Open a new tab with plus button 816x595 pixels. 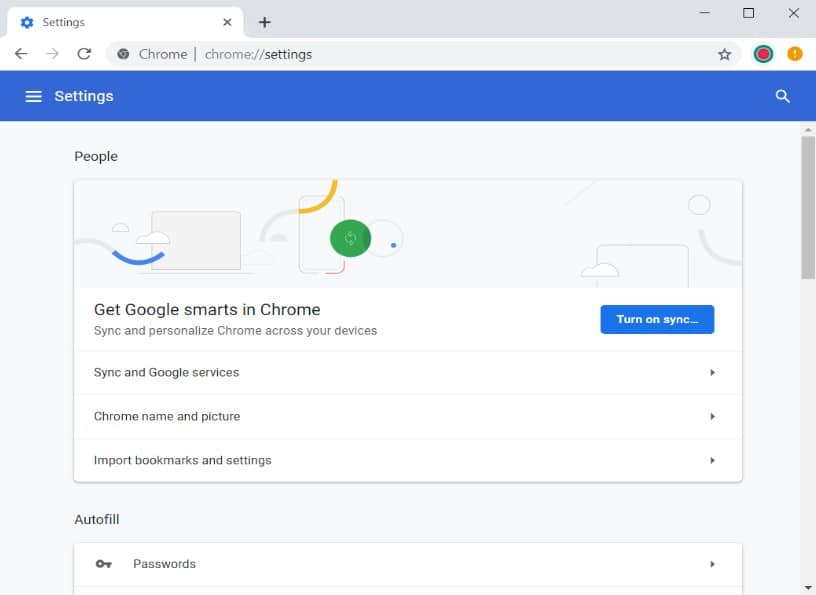point(264,22)
